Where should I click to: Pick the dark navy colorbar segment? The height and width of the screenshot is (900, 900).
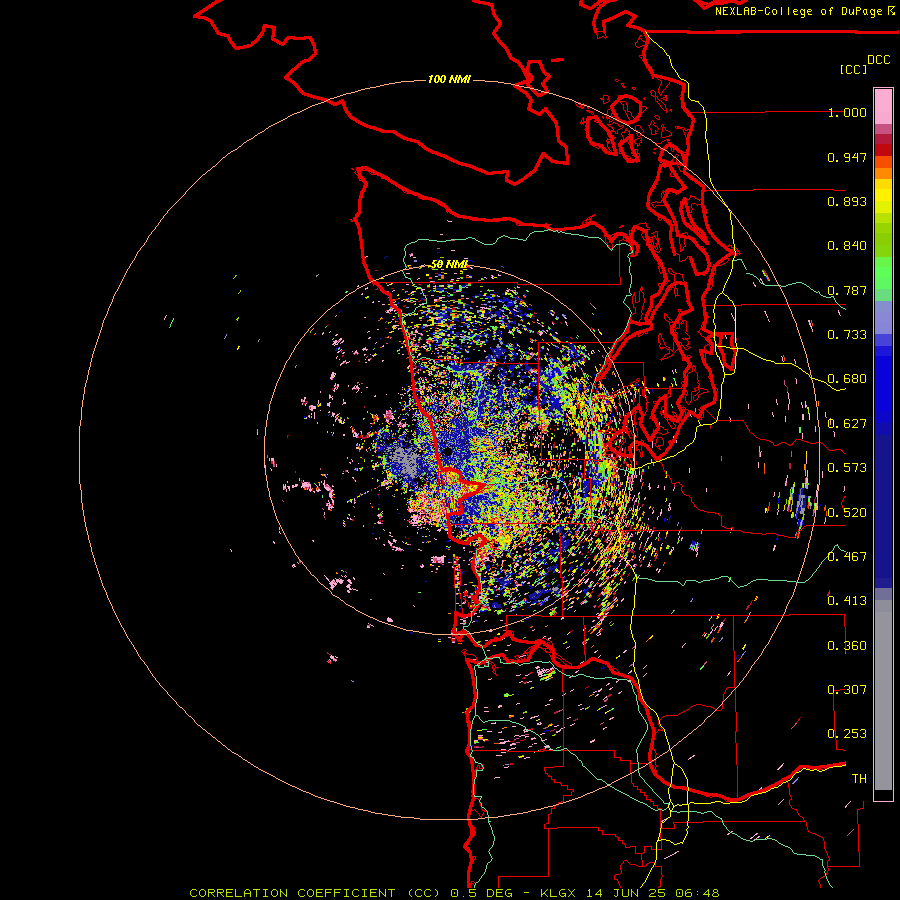(883, 505)
